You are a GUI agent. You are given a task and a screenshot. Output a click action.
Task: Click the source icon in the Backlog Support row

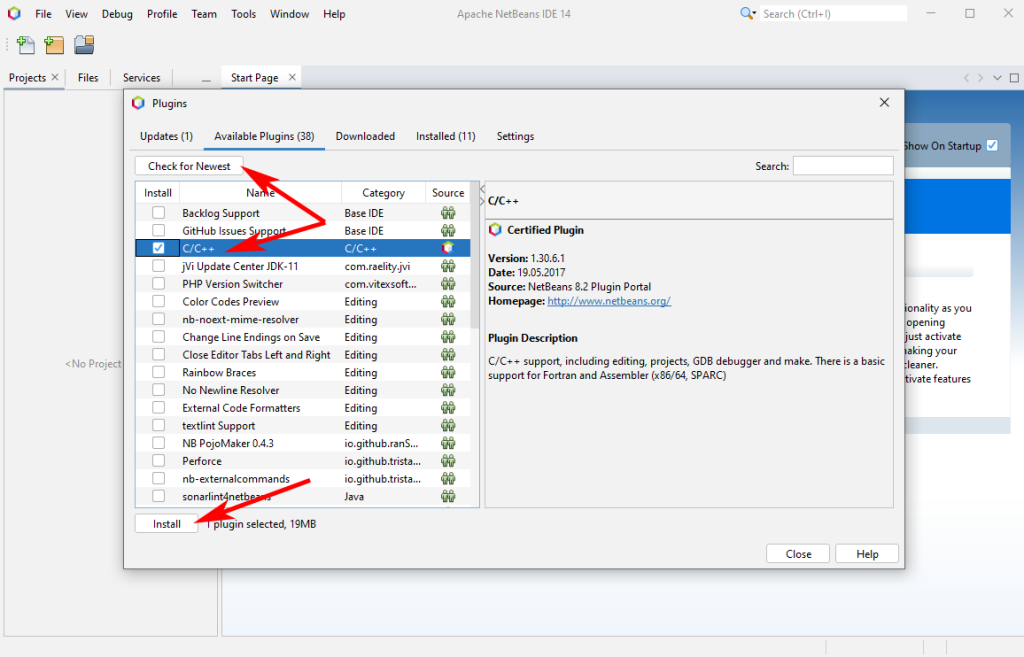pos(447,213)
